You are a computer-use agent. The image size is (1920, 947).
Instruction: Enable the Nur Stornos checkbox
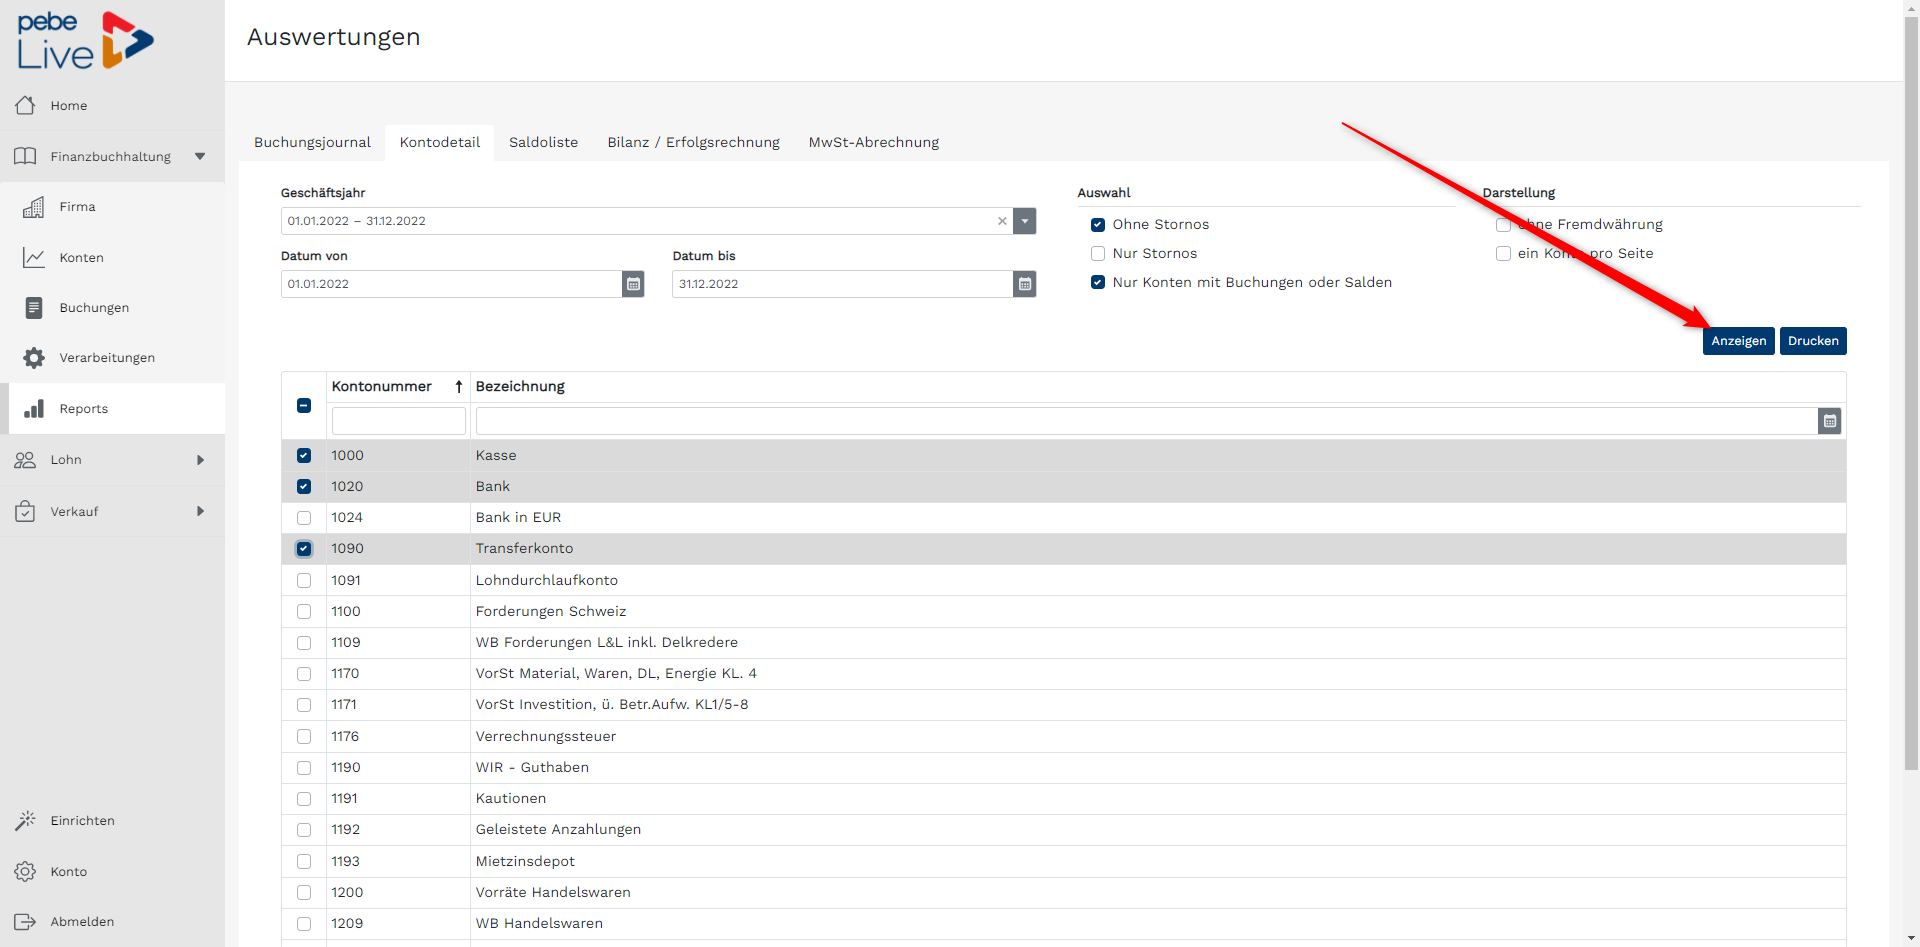click(x=1098, y=254)
